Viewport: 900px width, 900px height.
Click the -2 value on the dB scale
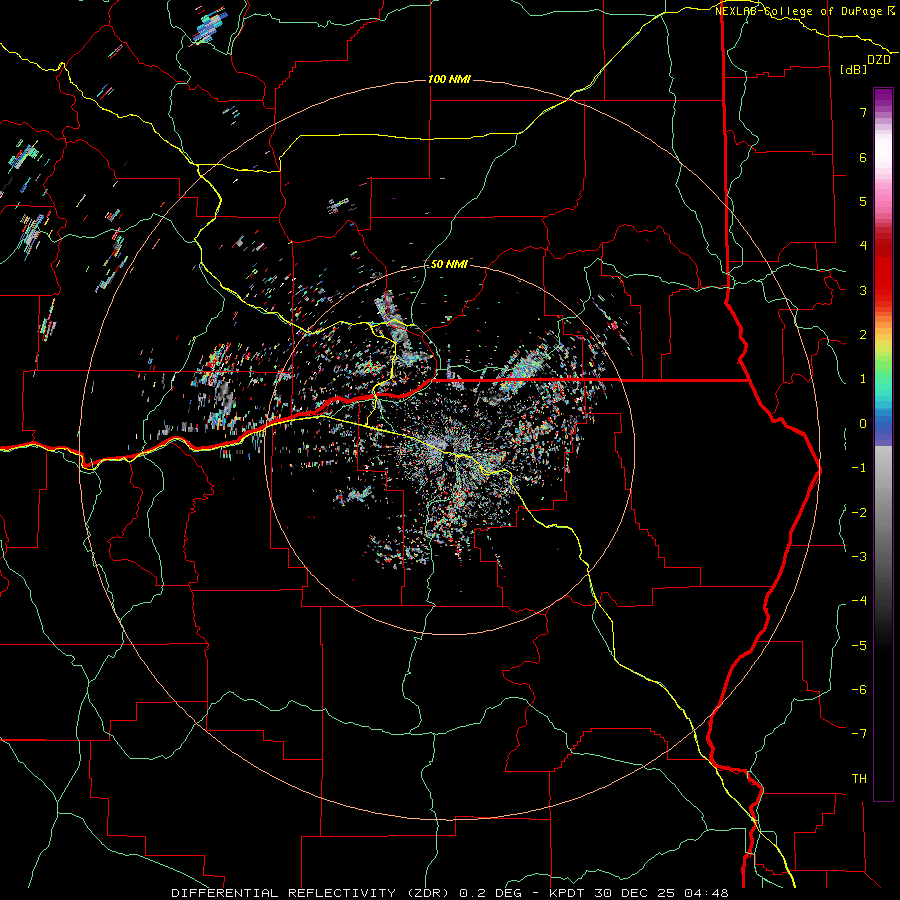coord(859,513)
